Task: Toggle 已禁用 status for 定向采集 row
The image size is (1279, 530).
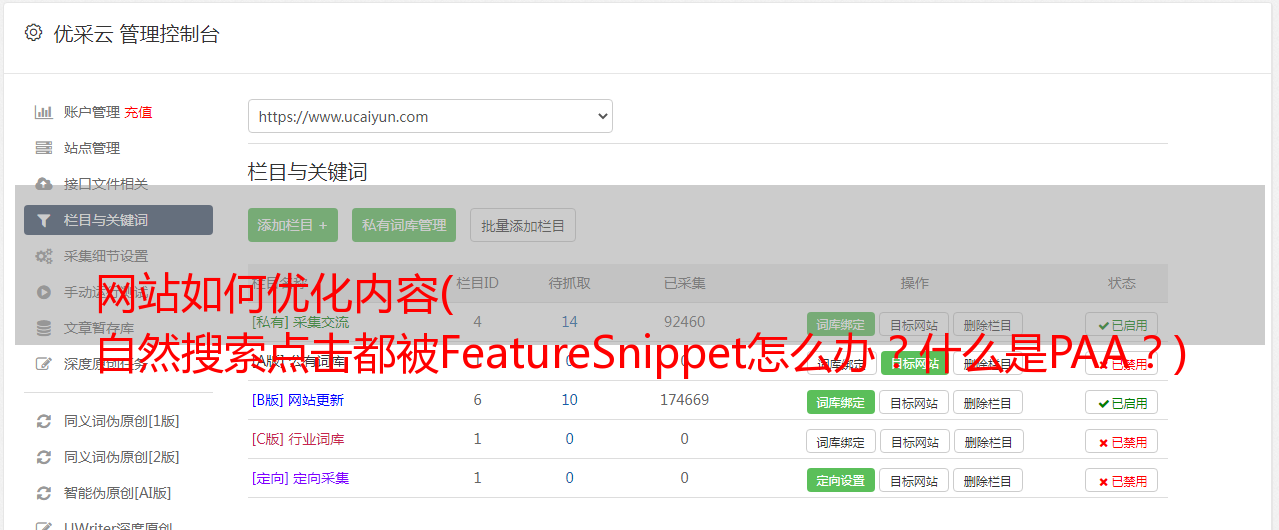Action: pyautogui.click(x=1122, y=480)
